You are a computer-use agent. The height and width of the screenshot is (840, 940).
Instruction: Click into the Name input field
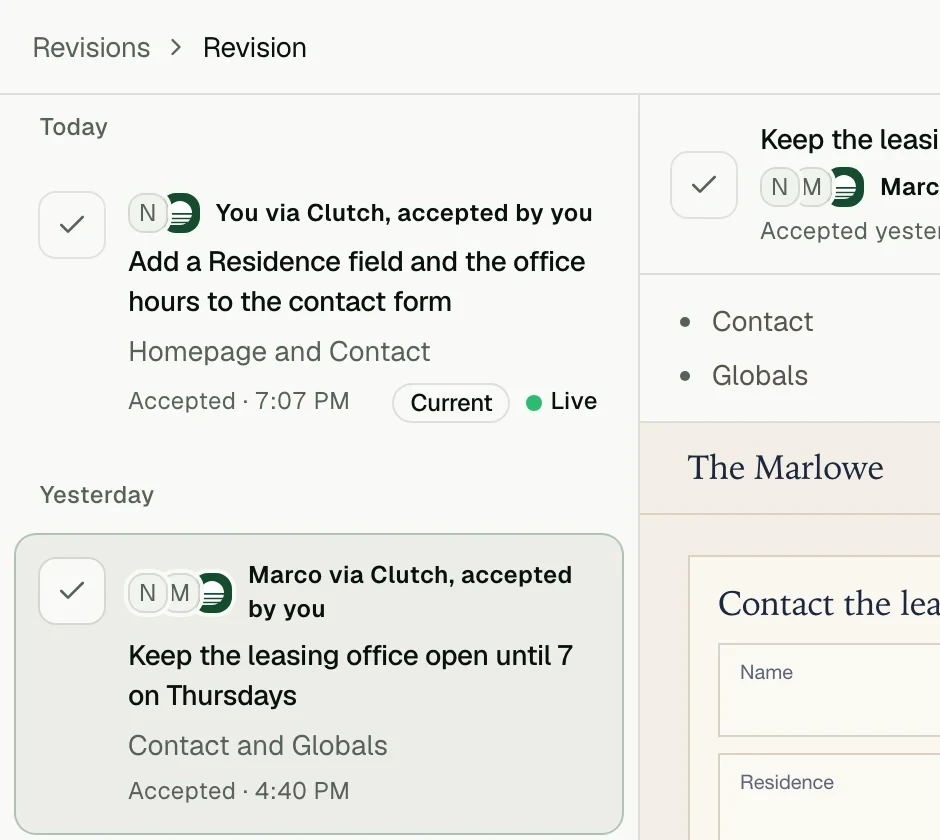click(830, 690)
